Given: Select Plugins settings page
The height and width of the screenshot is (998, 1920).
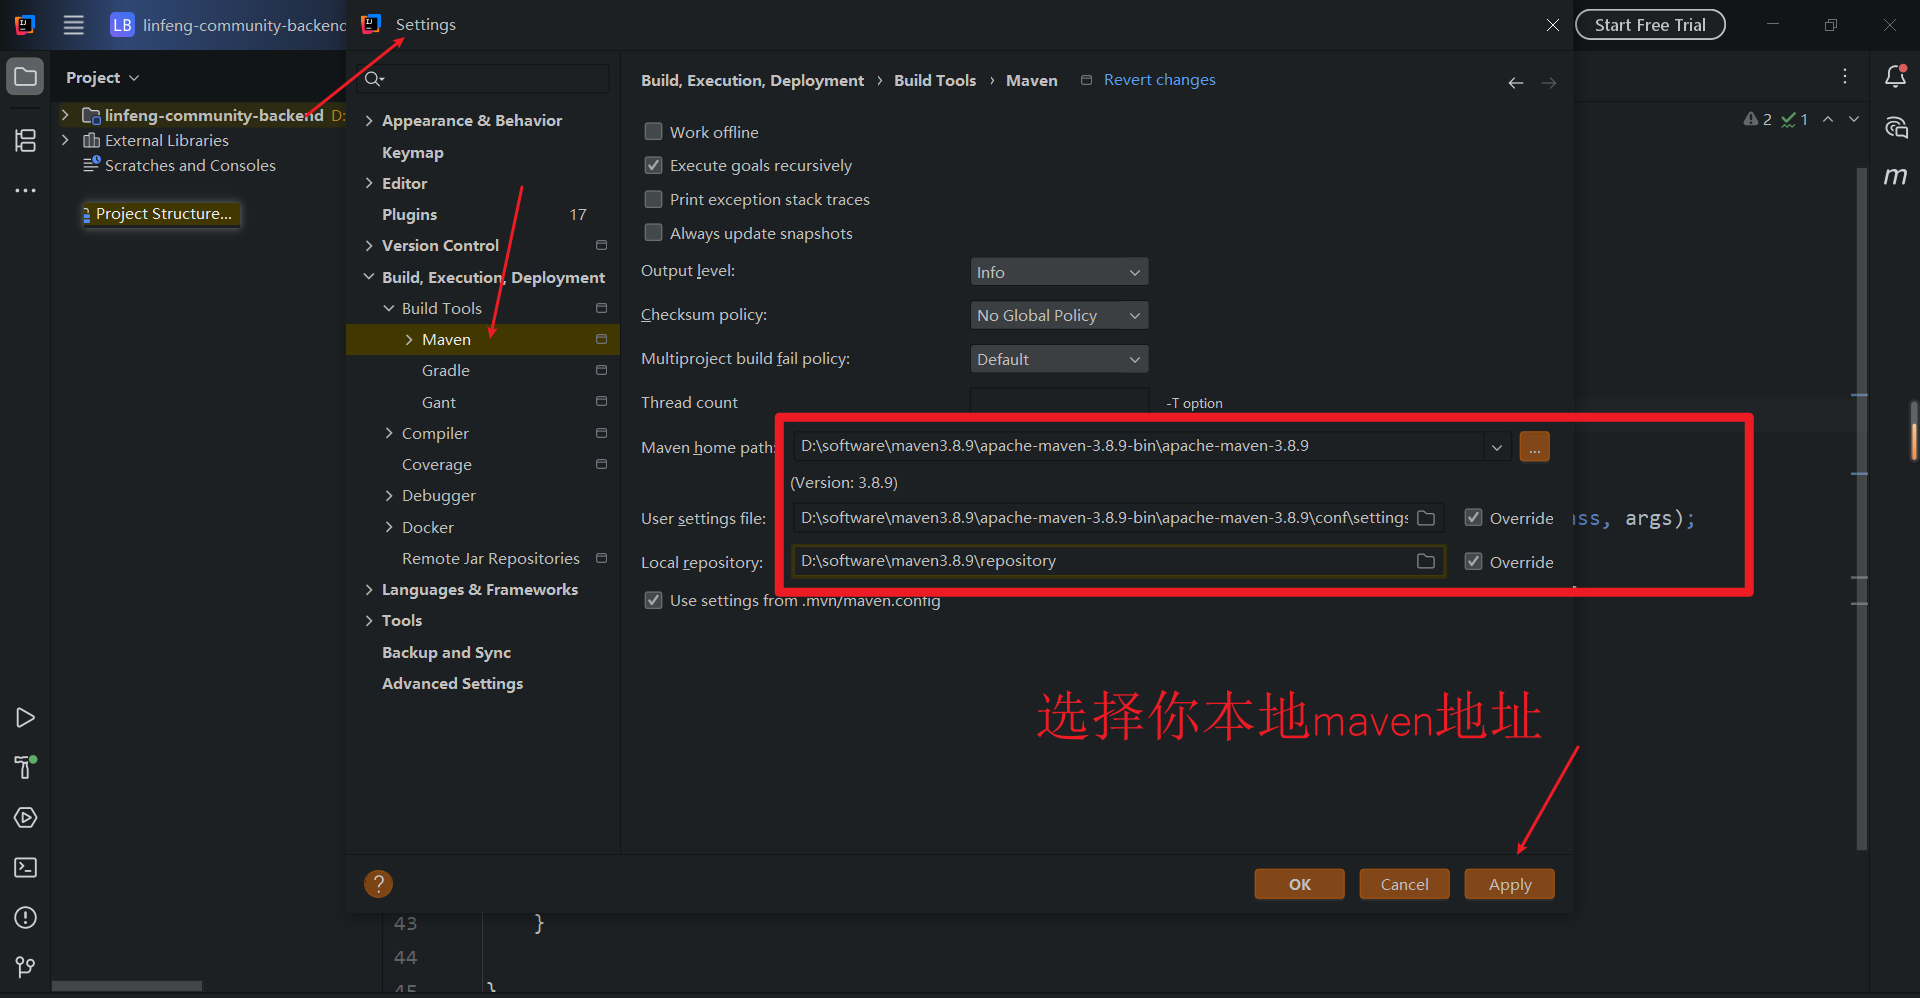Looking at the screenshot, I should [x=409, y=214].
